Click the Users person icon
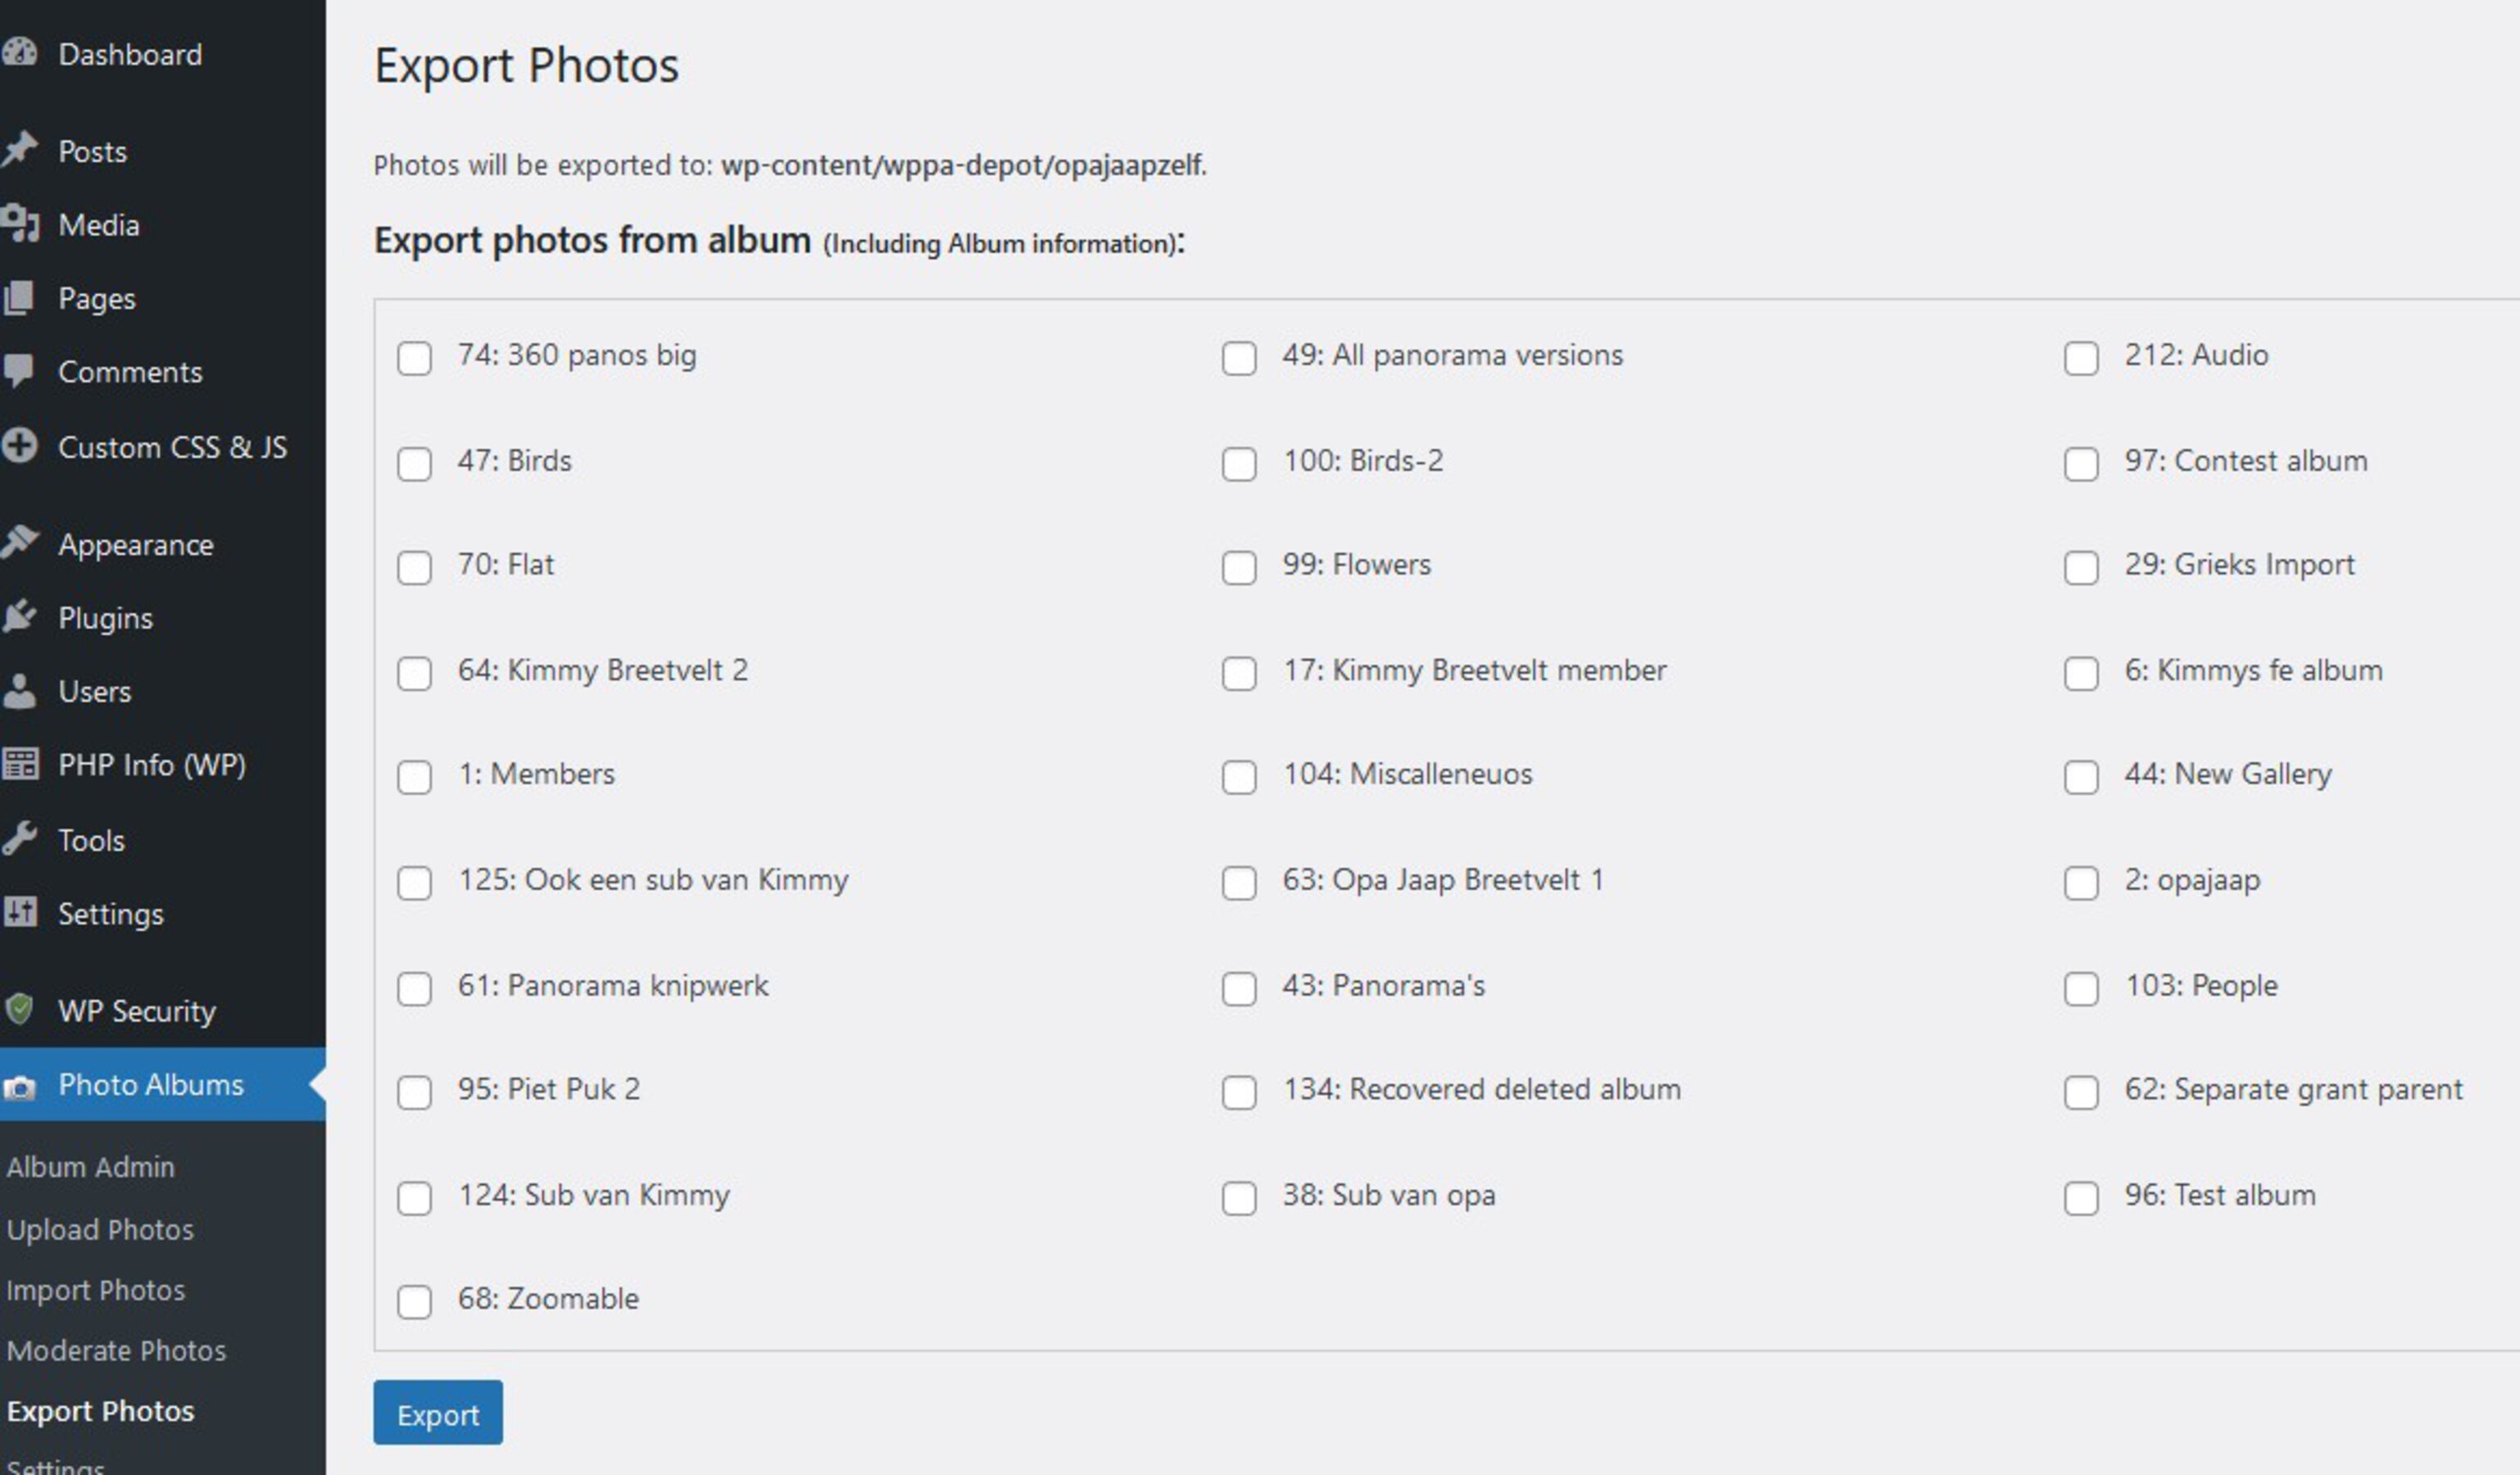 [19, 691]
